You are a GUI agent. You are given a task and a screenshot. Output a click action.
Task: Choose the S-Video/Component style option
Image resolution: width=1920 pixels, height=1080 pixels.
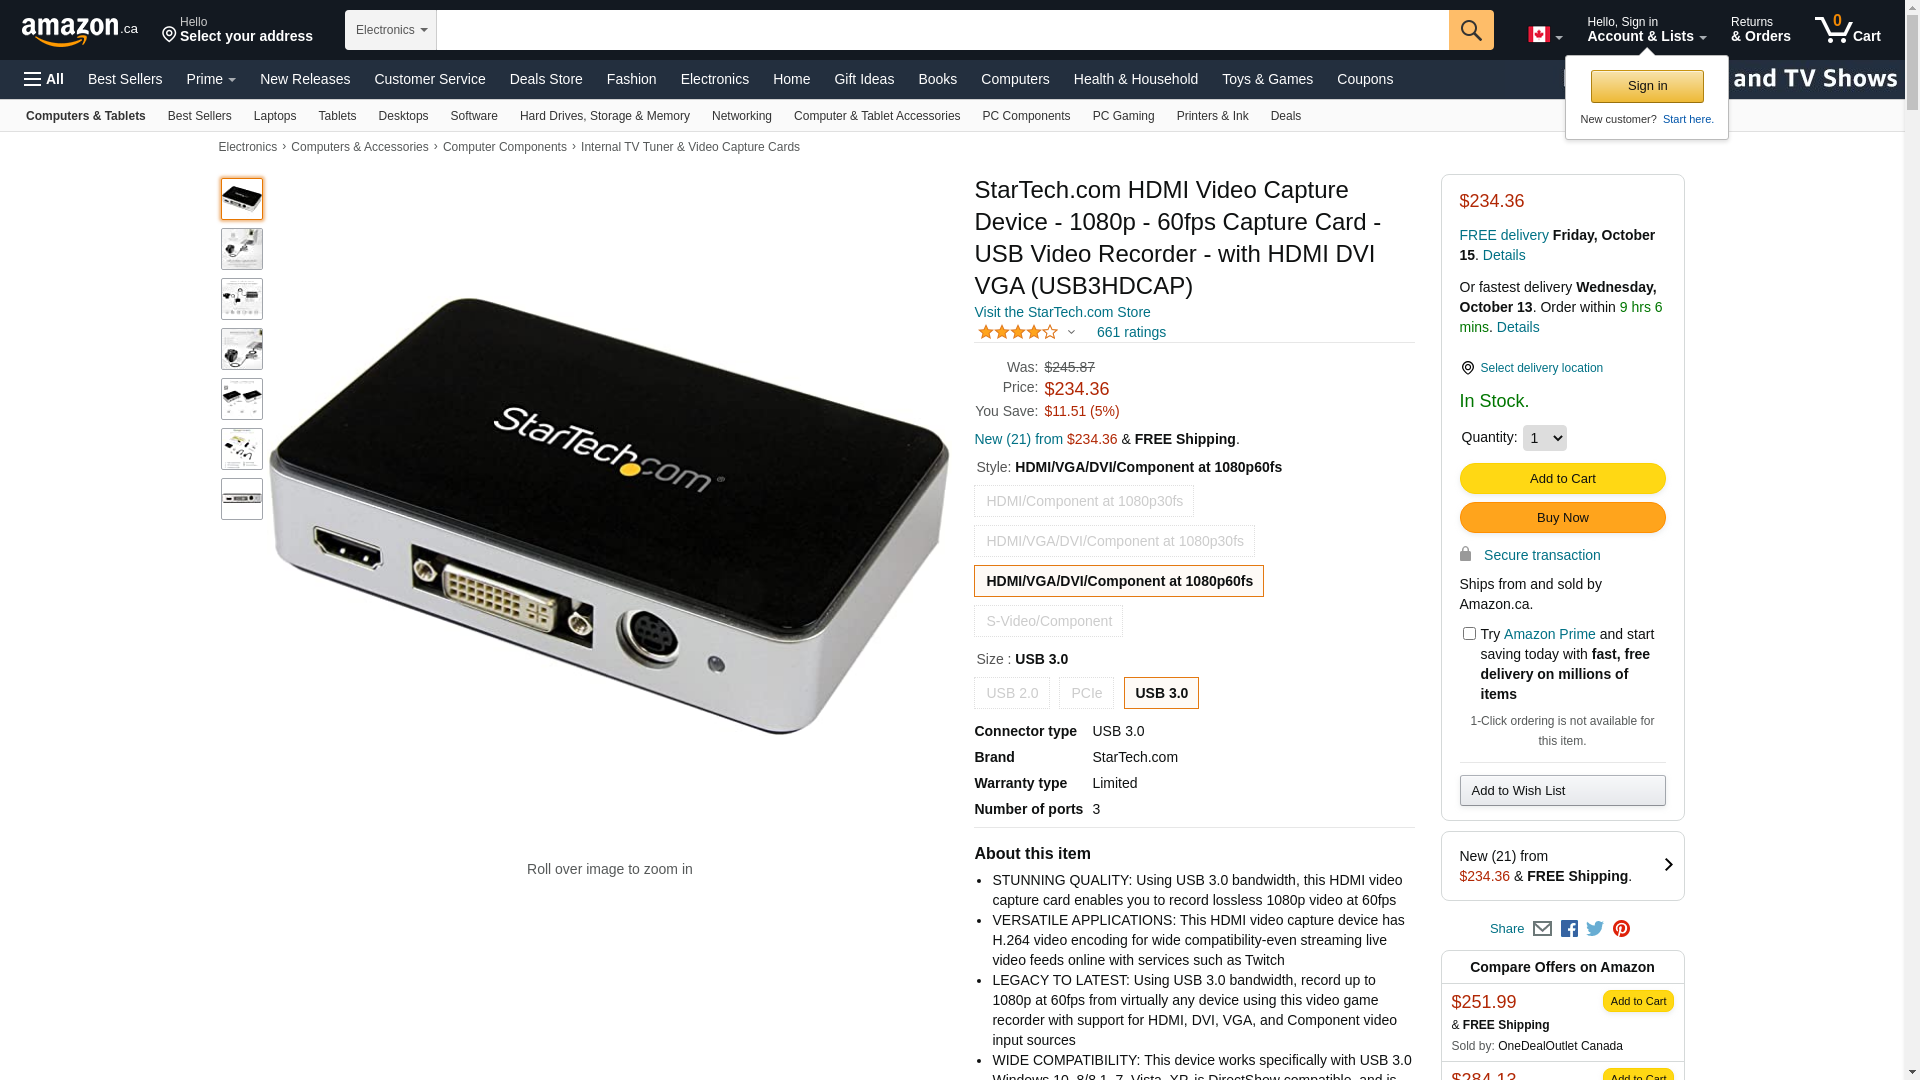(1048, 621)
